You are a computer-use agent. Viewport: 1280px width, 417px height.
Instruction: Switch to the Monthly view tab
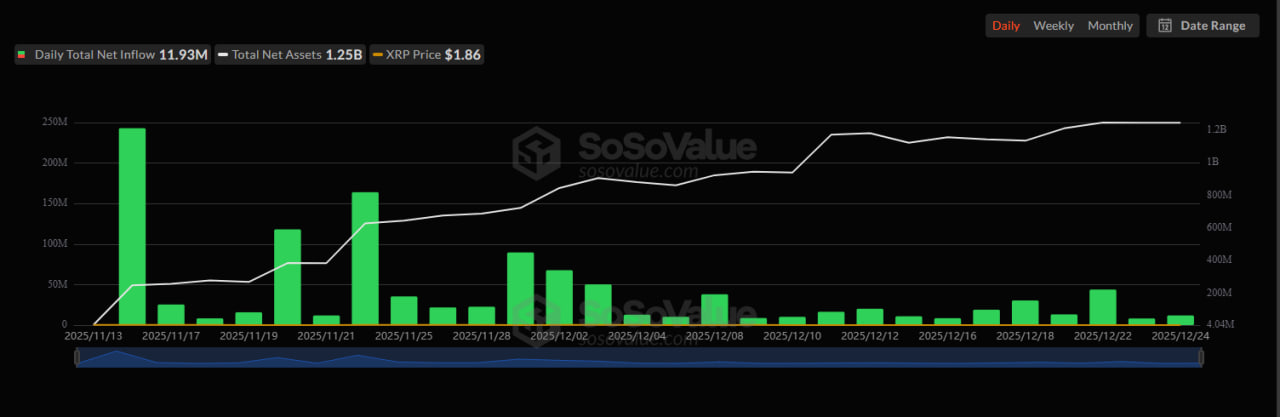click(x=1110, y=26)
